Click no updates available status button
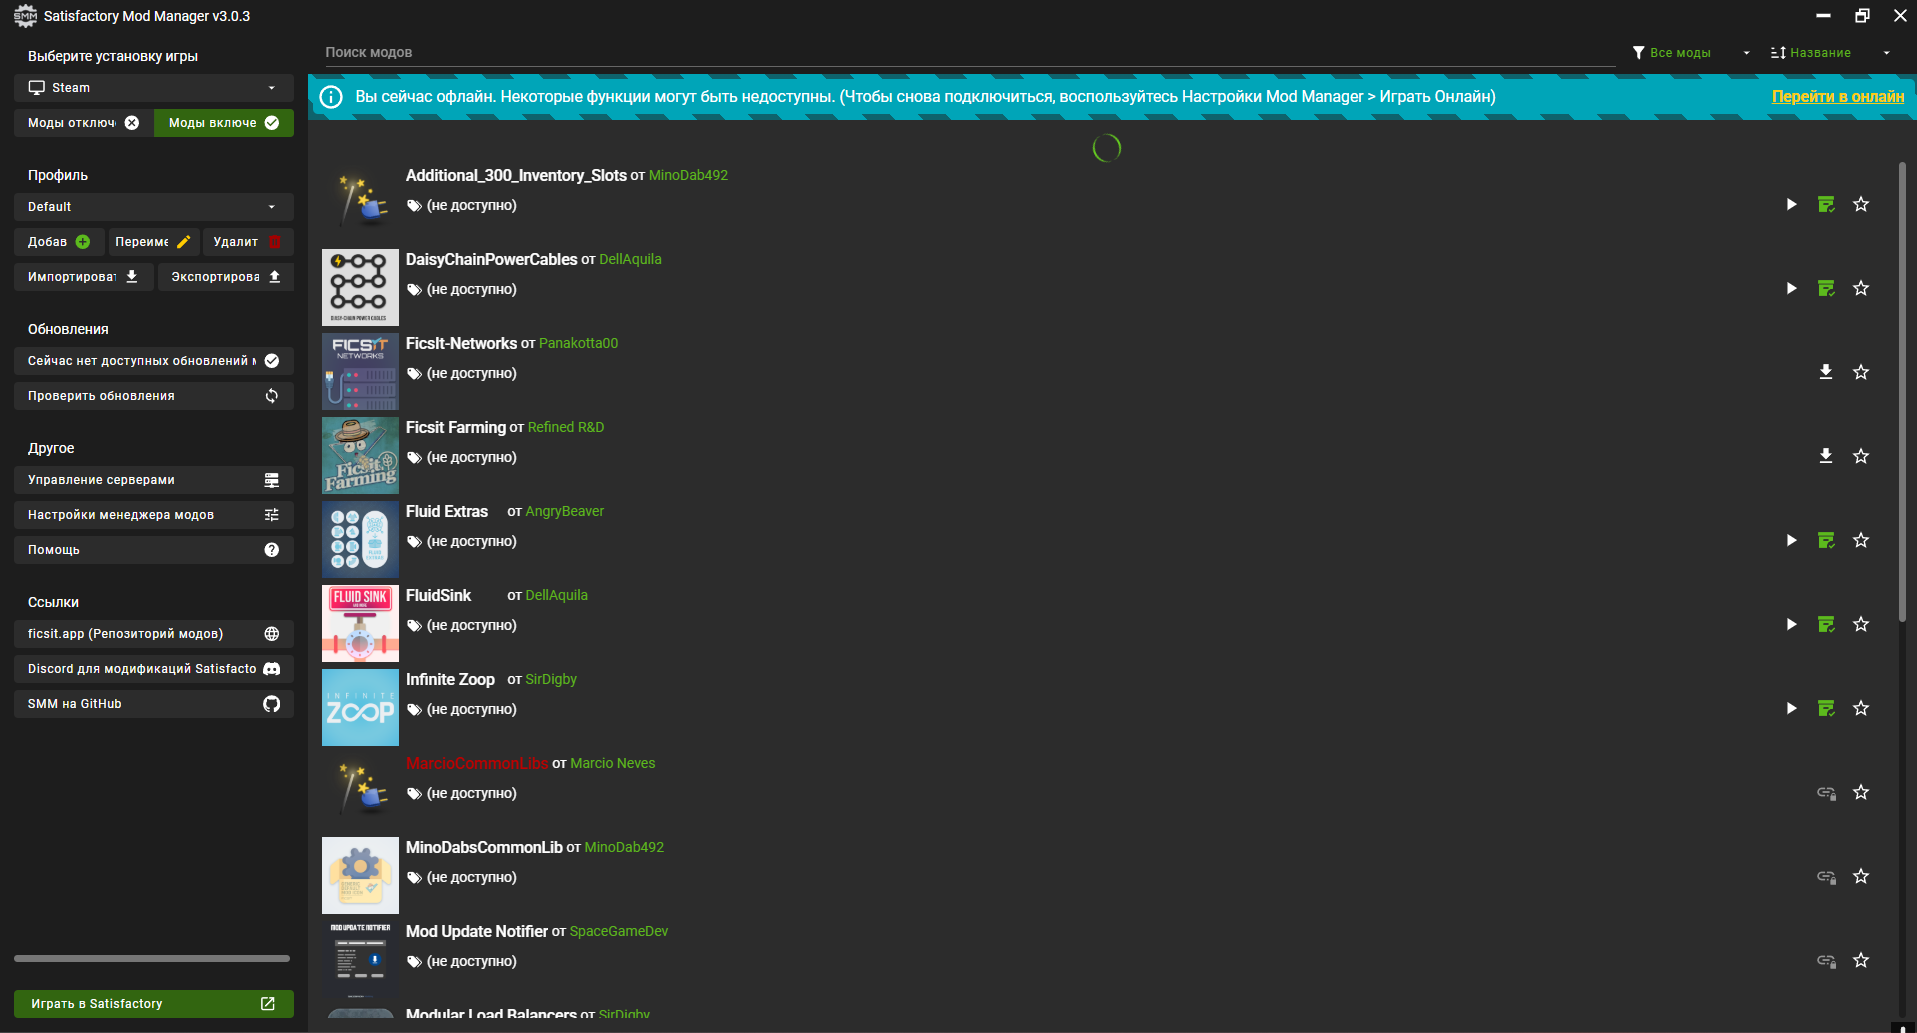 coord(154,361)
